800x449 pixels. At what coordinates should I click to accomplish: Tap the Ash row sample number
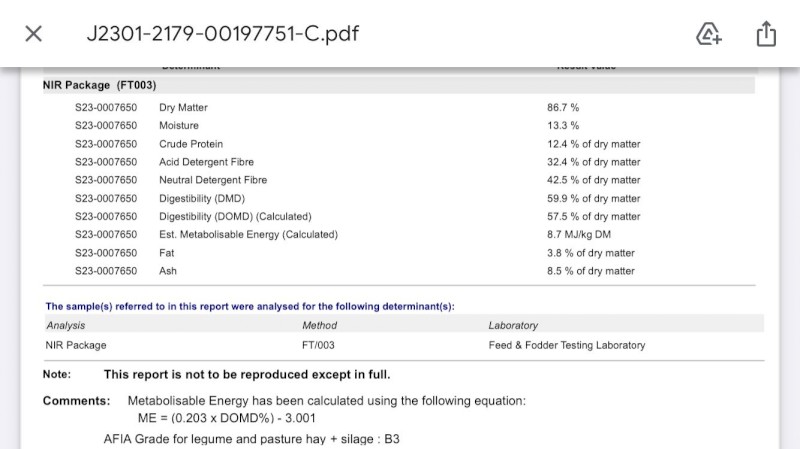pyautogui.click(x=106, y=271)
